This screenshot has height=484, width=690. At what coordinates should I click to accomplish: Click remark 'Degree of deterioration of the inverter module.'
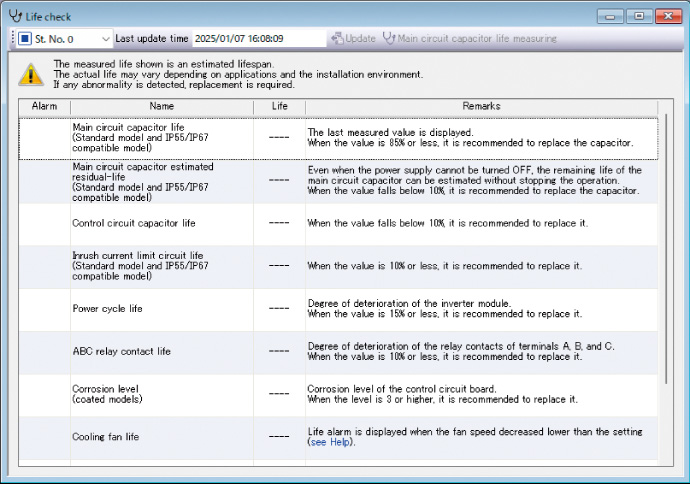coord(409,304)
